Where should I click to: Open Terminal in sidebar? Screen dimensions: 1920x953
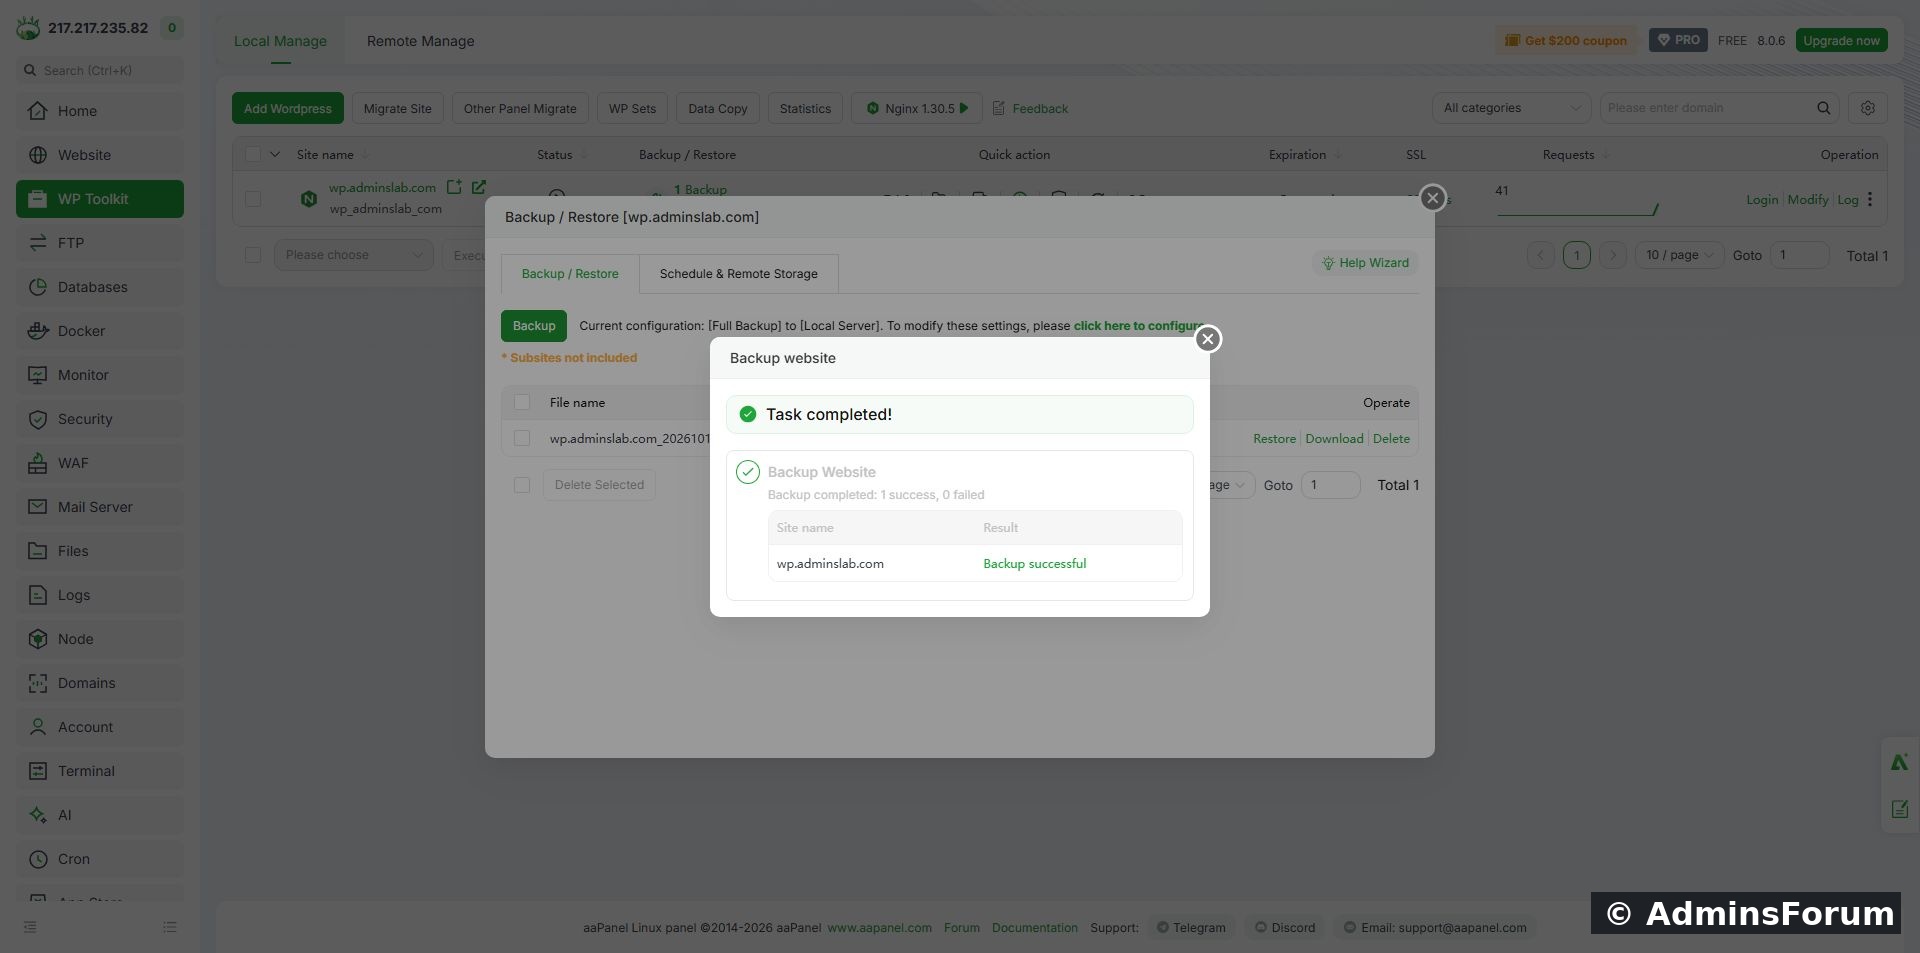[100, 771]
